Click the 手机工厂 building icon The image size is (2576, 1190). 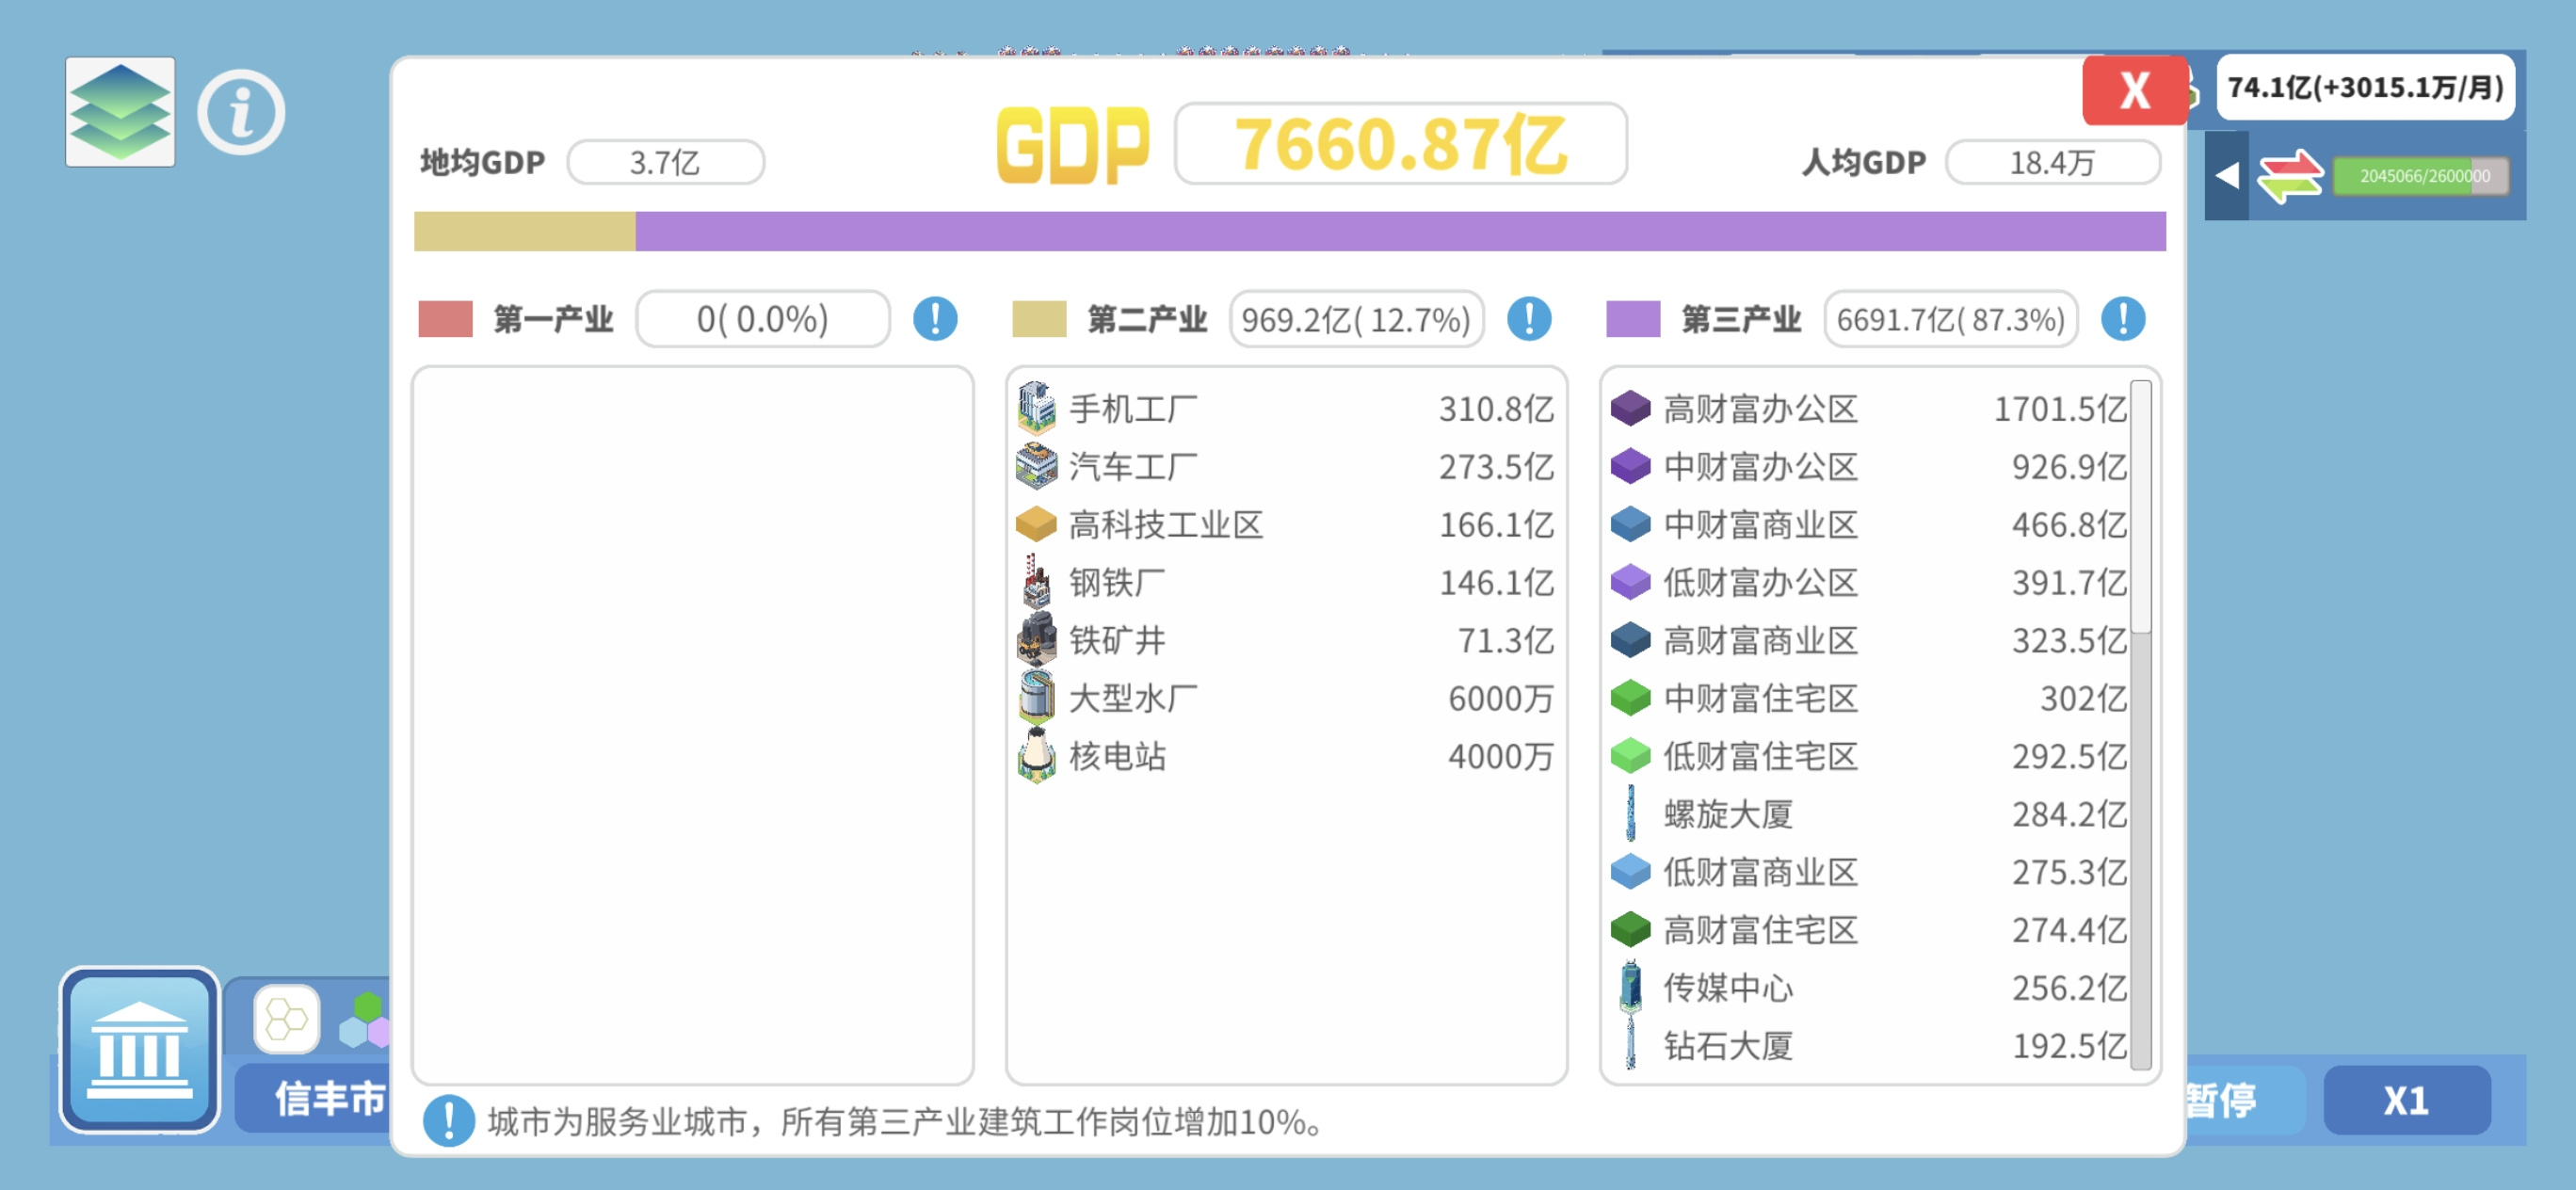point(1036,407)
